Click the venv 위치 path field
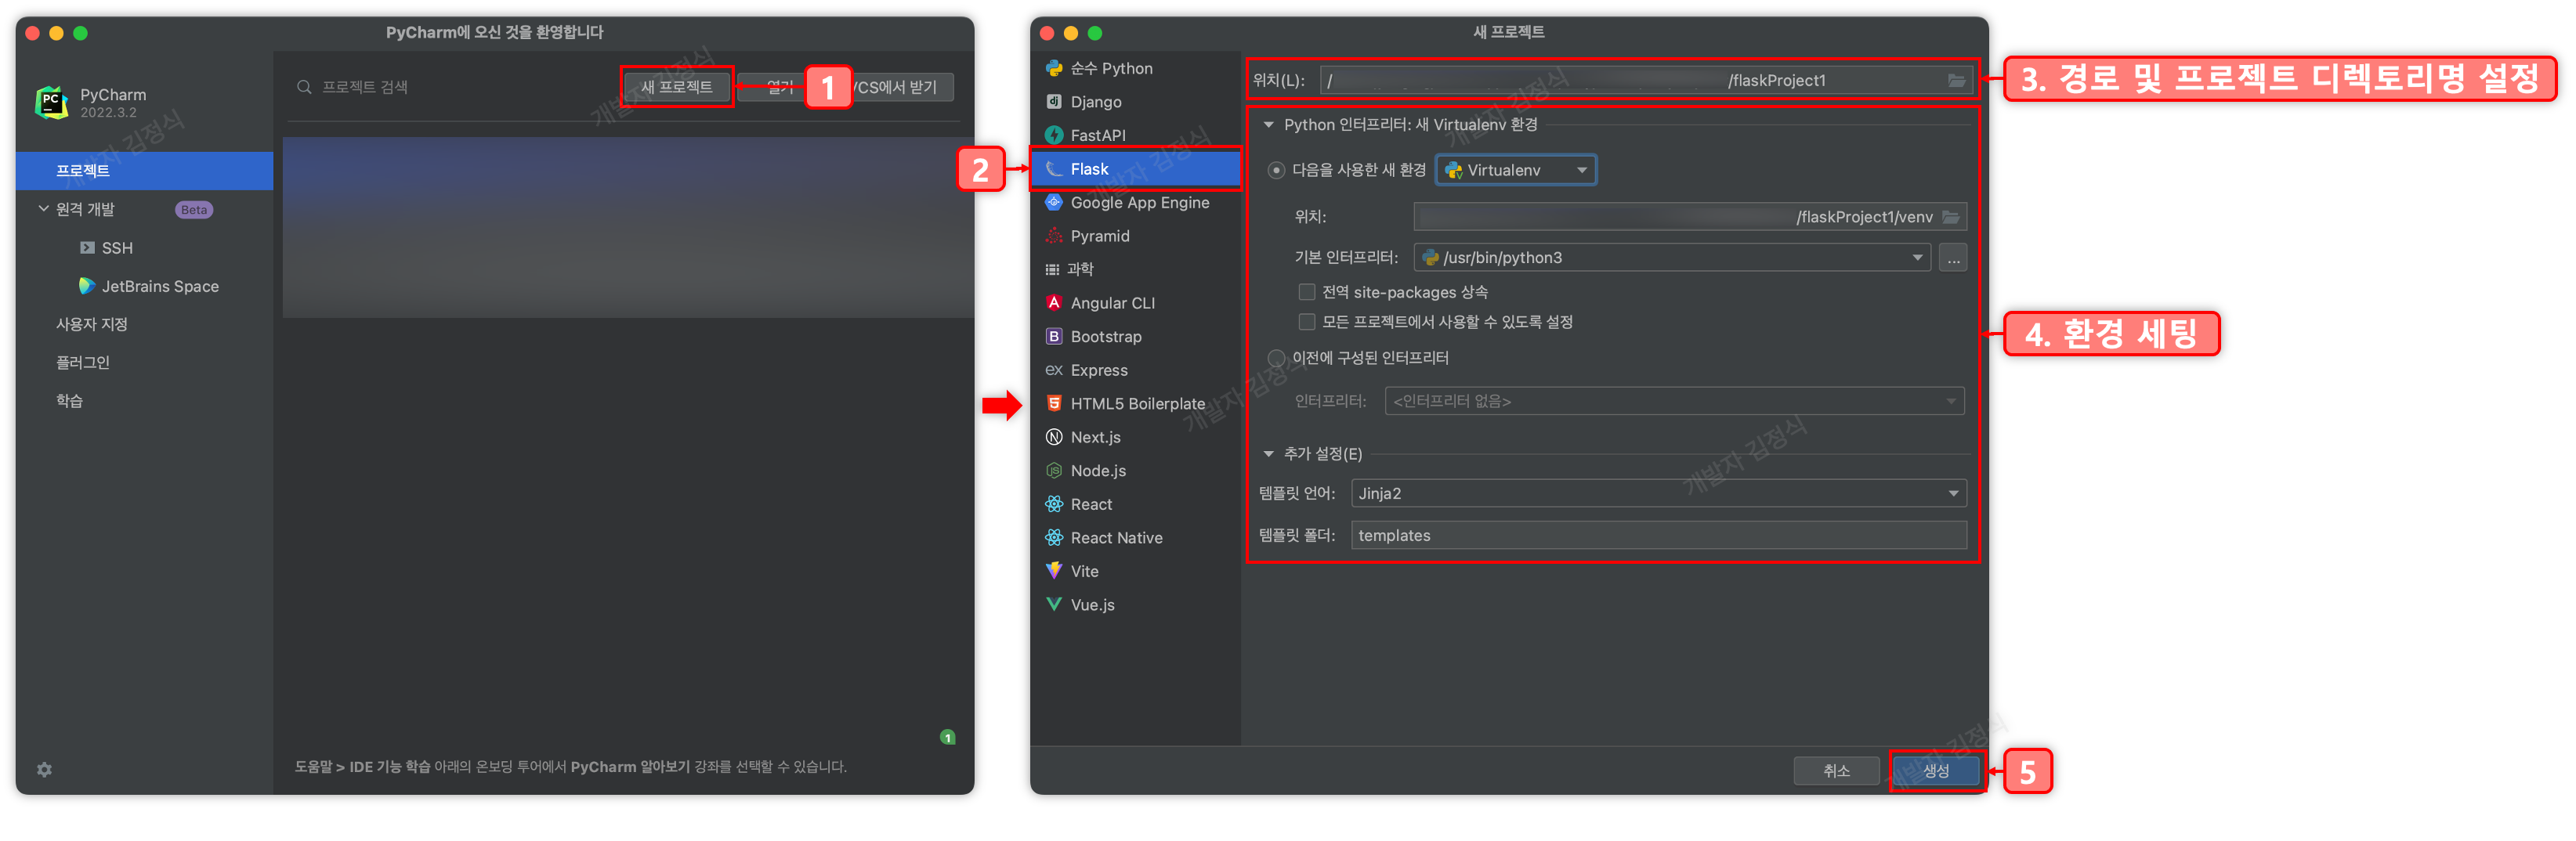 (x=1689, y=217)
